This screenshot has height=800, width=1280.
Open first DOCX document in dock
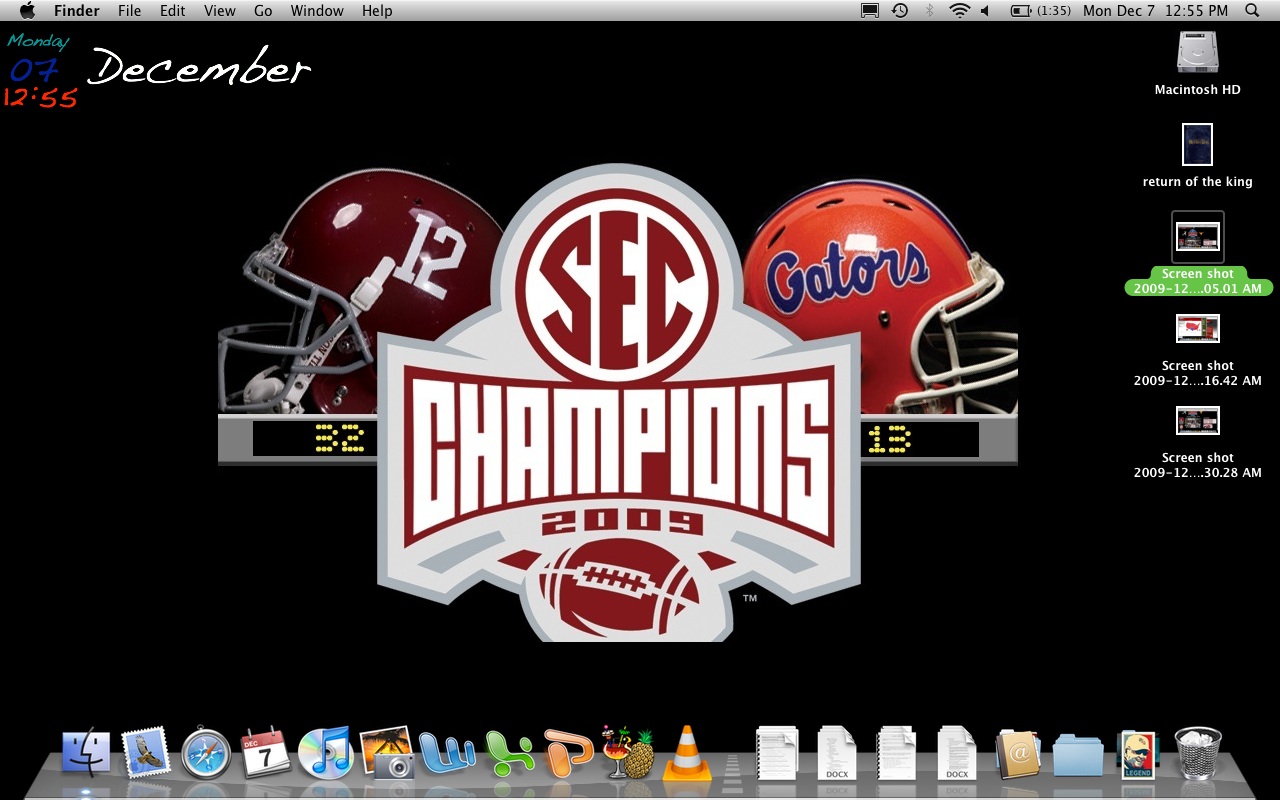pyautogui.click(x=837, y=753)
